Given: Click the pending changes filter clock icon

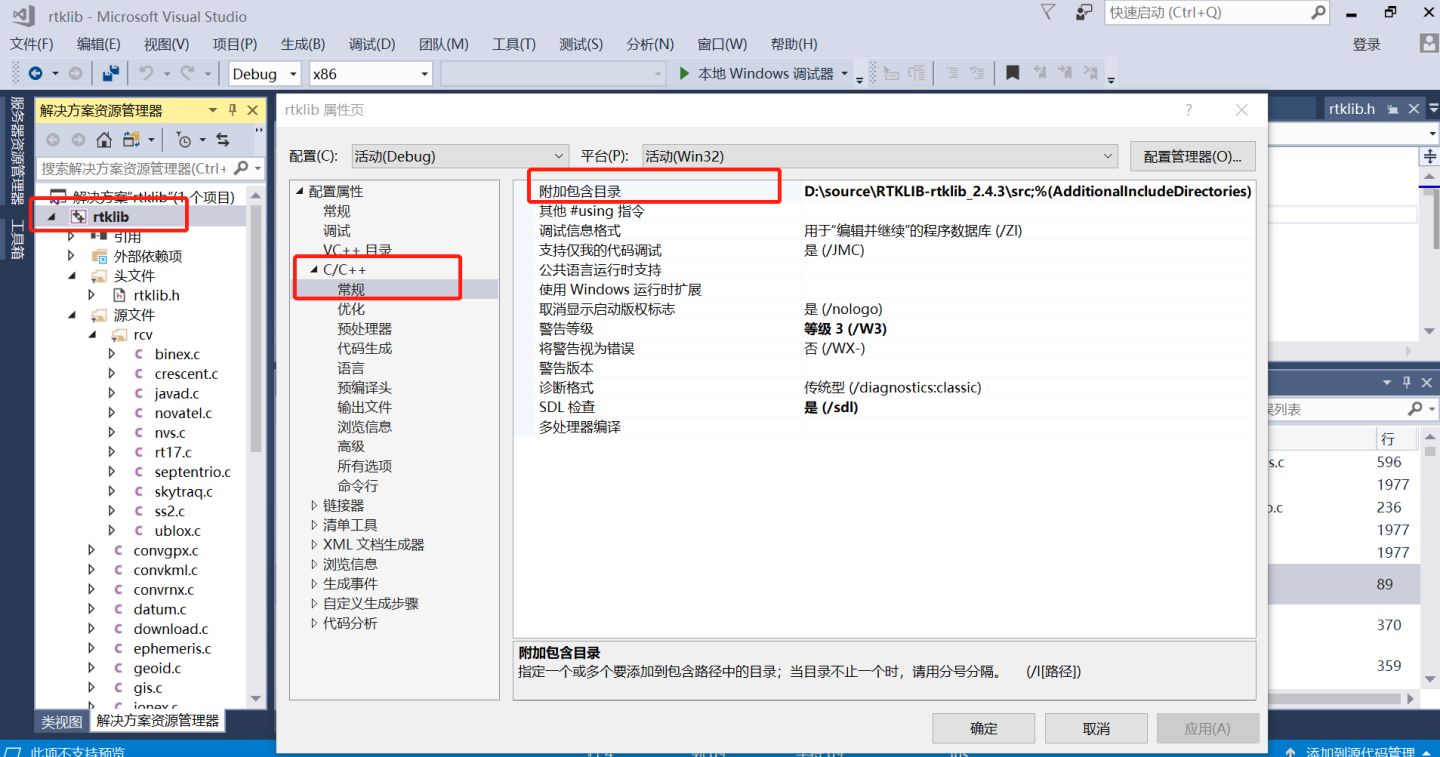Looking at the screenshot, I should [x=184, y=139].
